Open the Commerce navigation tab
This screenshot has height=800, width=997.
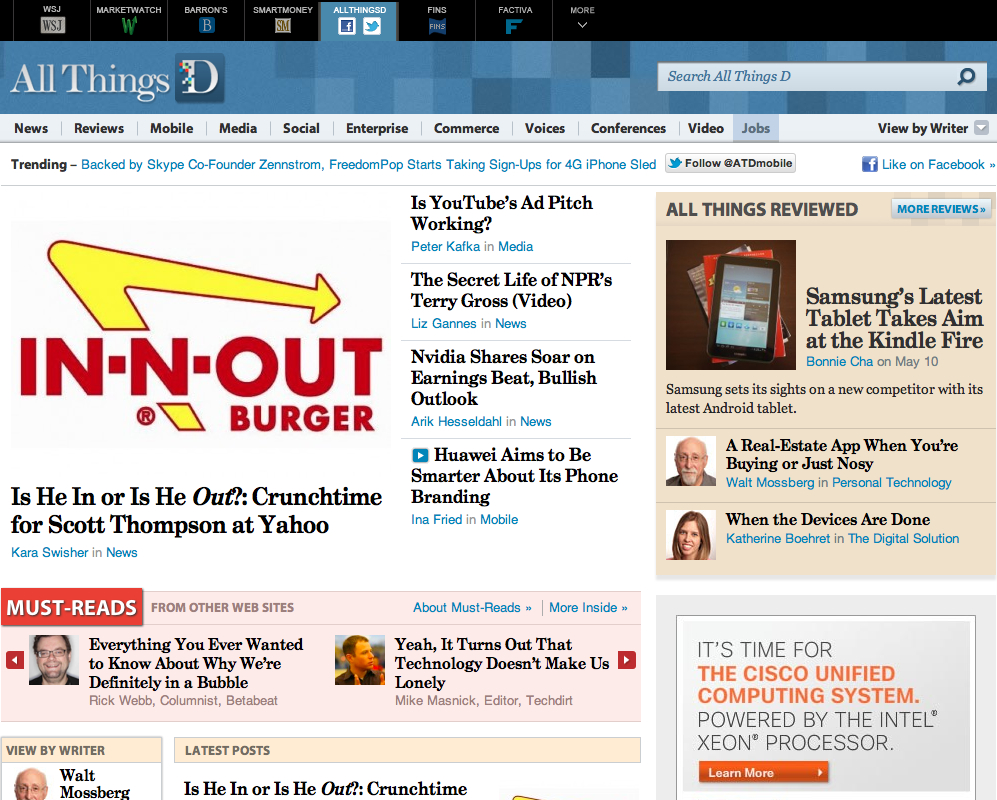click(467, 128)
